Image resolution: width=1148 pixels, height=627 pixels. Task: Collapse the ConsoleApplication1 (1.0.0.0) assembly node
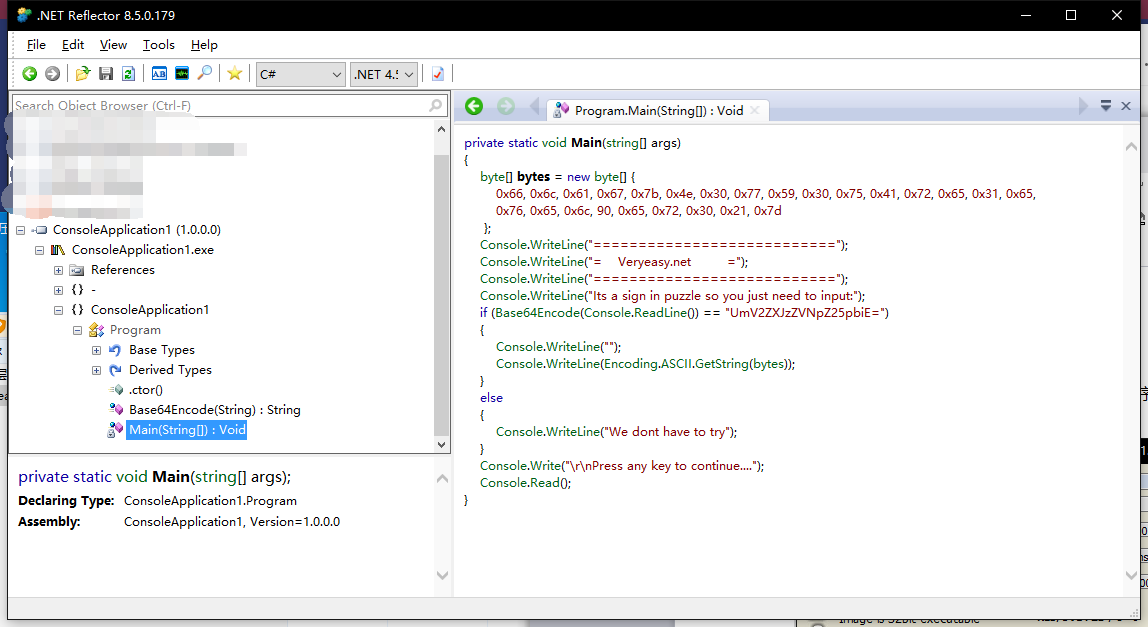tap(20, 230)
